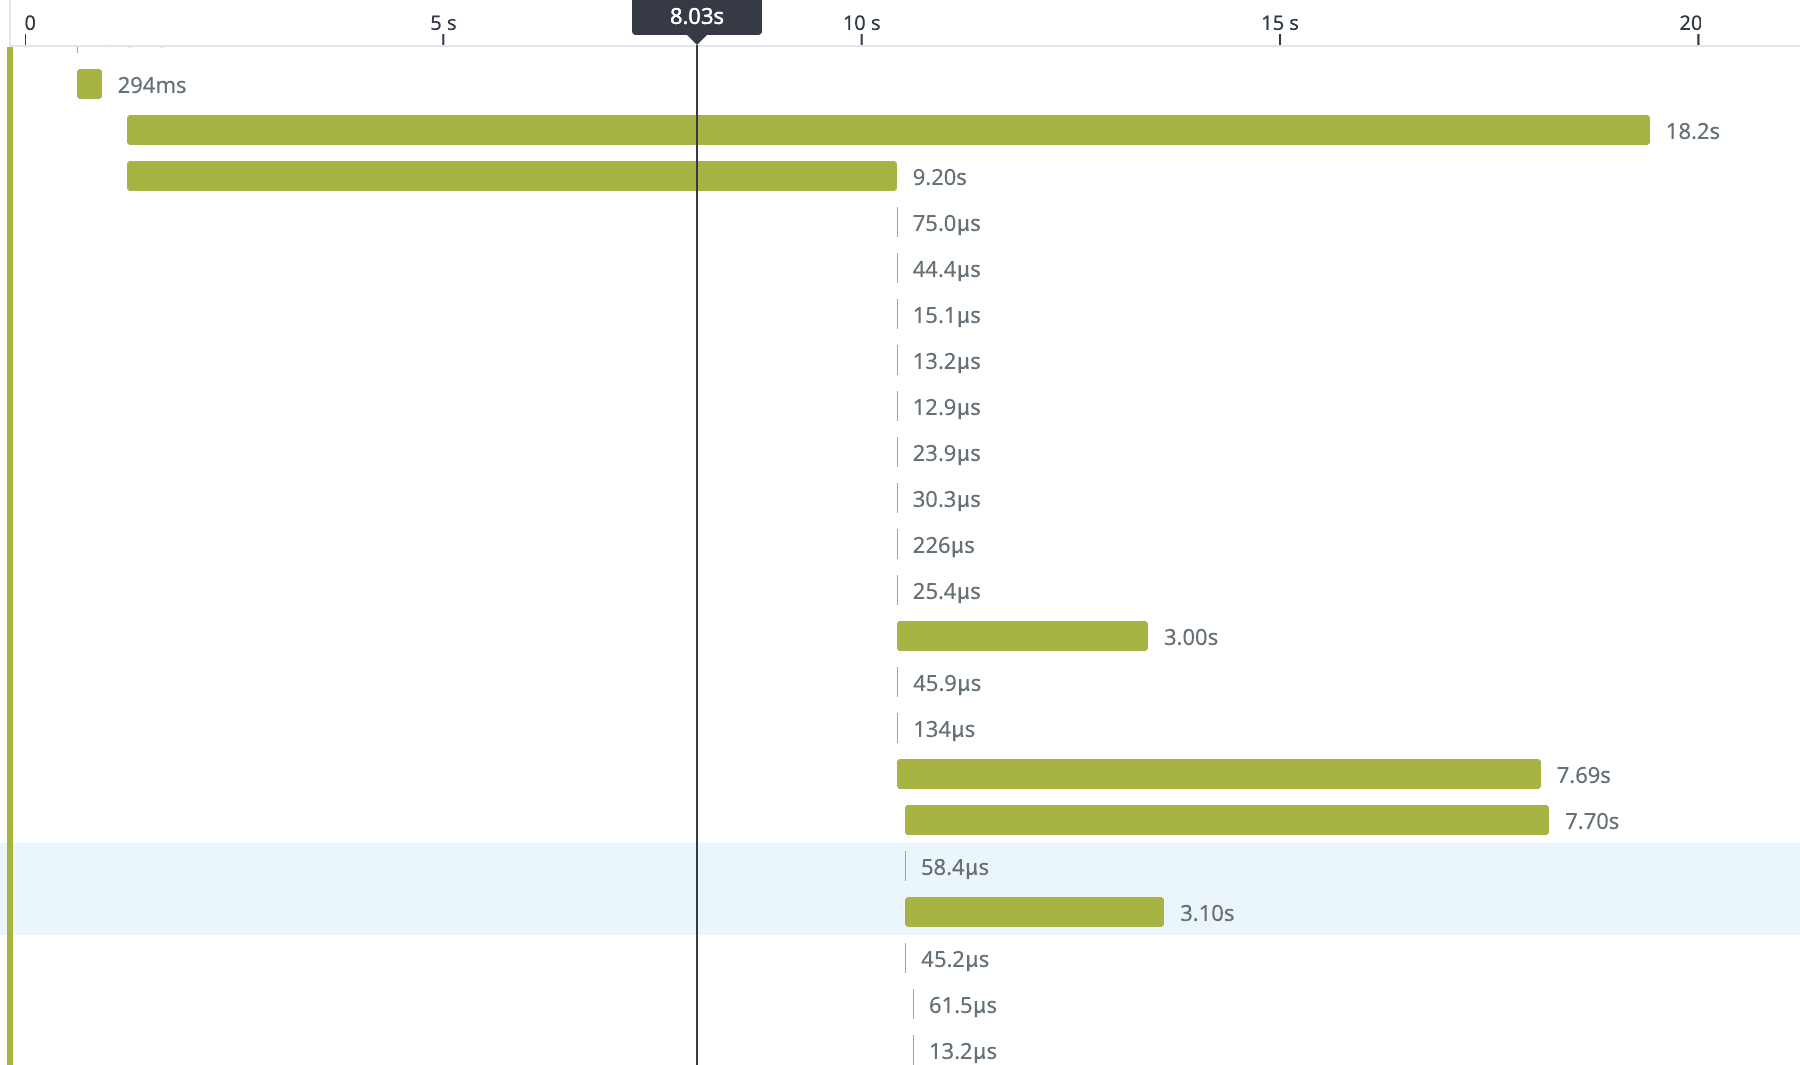The width and height of the screenshot is (1800, 1065).
Task: Click the 15 s timeline tick
Action: coord(1279,24)
